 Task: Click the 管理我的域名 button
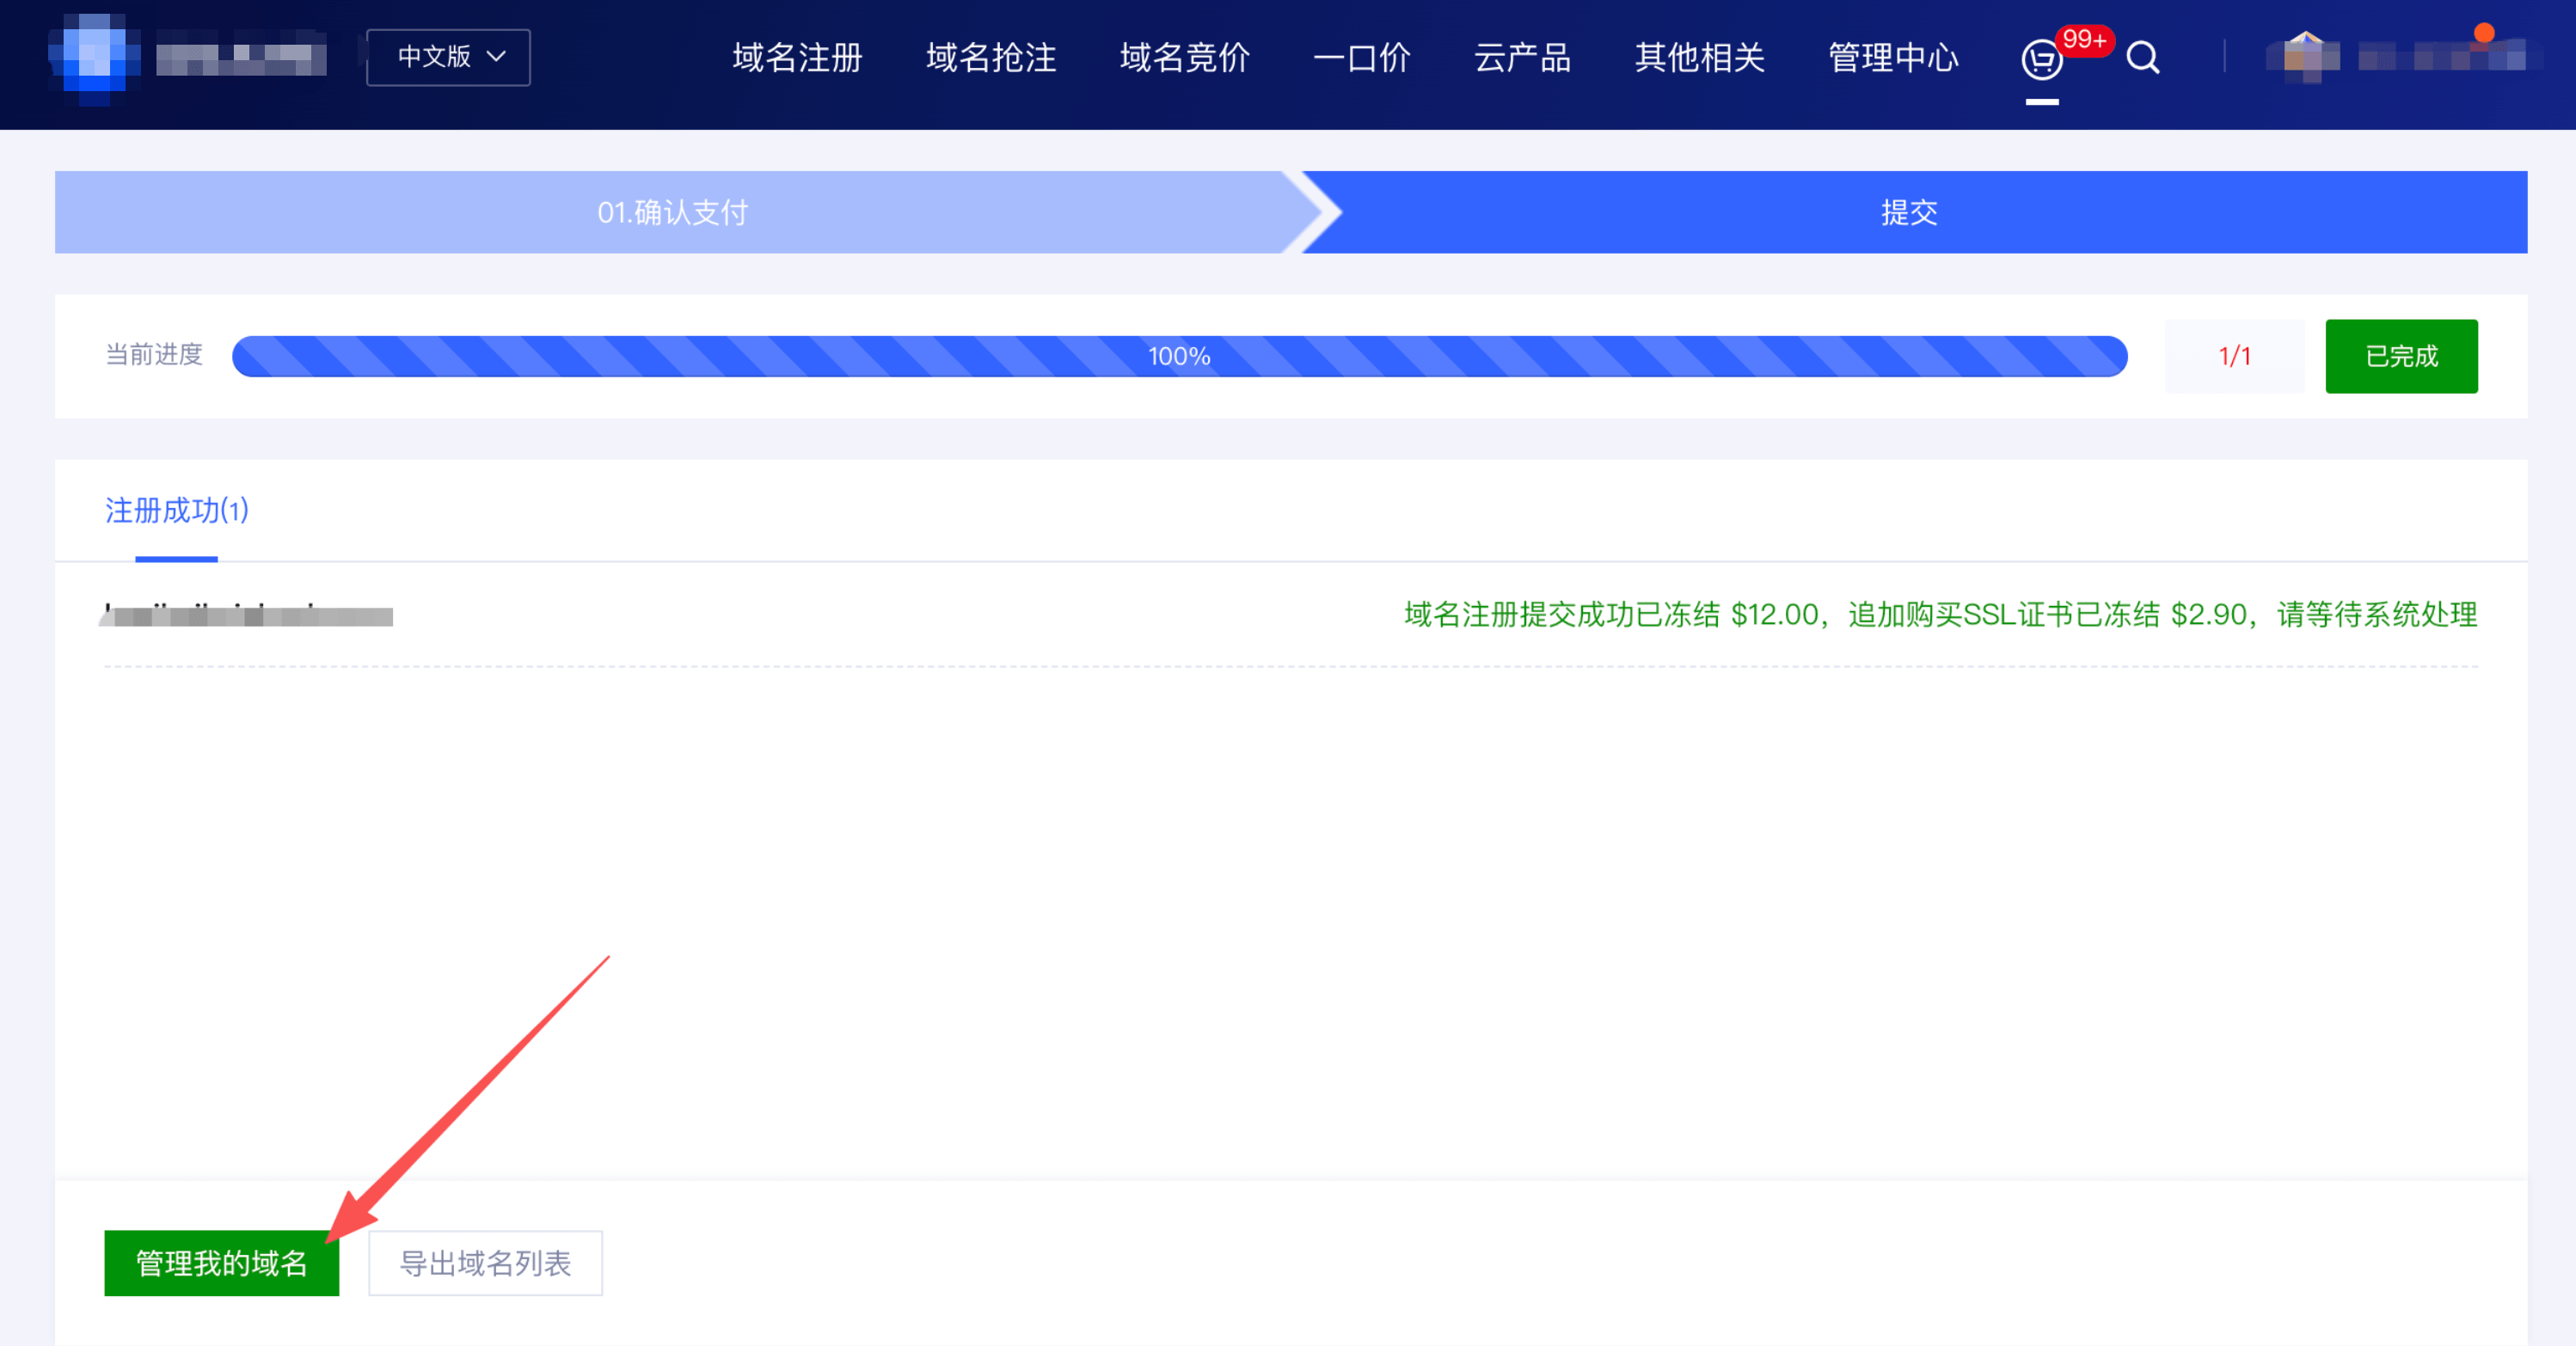[221, 1262]
